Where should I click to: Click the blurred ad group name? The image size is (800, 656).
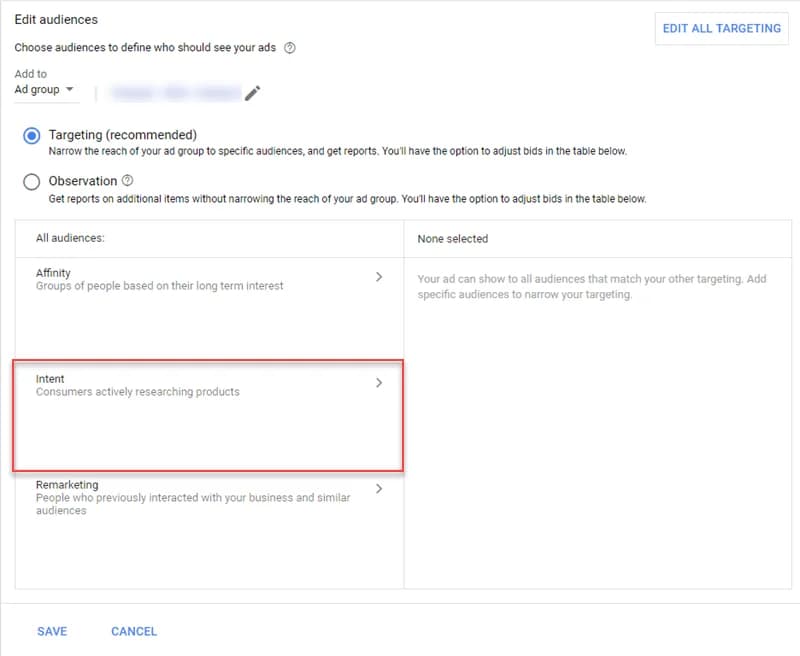175,93
